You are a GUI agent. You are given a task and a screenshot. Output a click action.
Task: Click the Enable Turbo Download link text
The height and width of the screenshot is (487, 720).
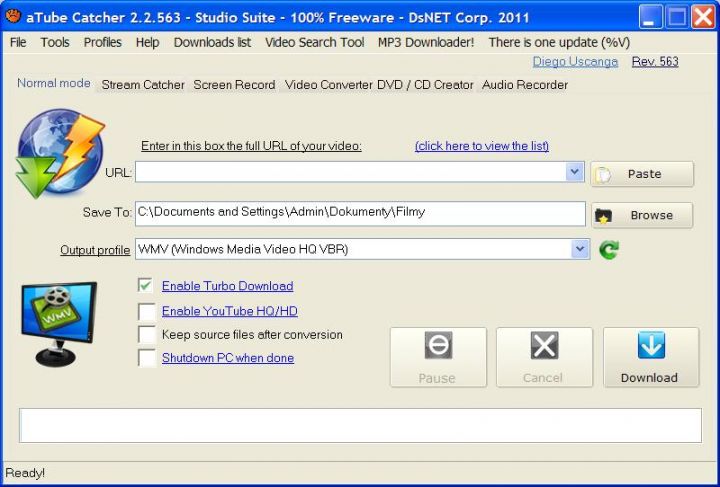227,286
